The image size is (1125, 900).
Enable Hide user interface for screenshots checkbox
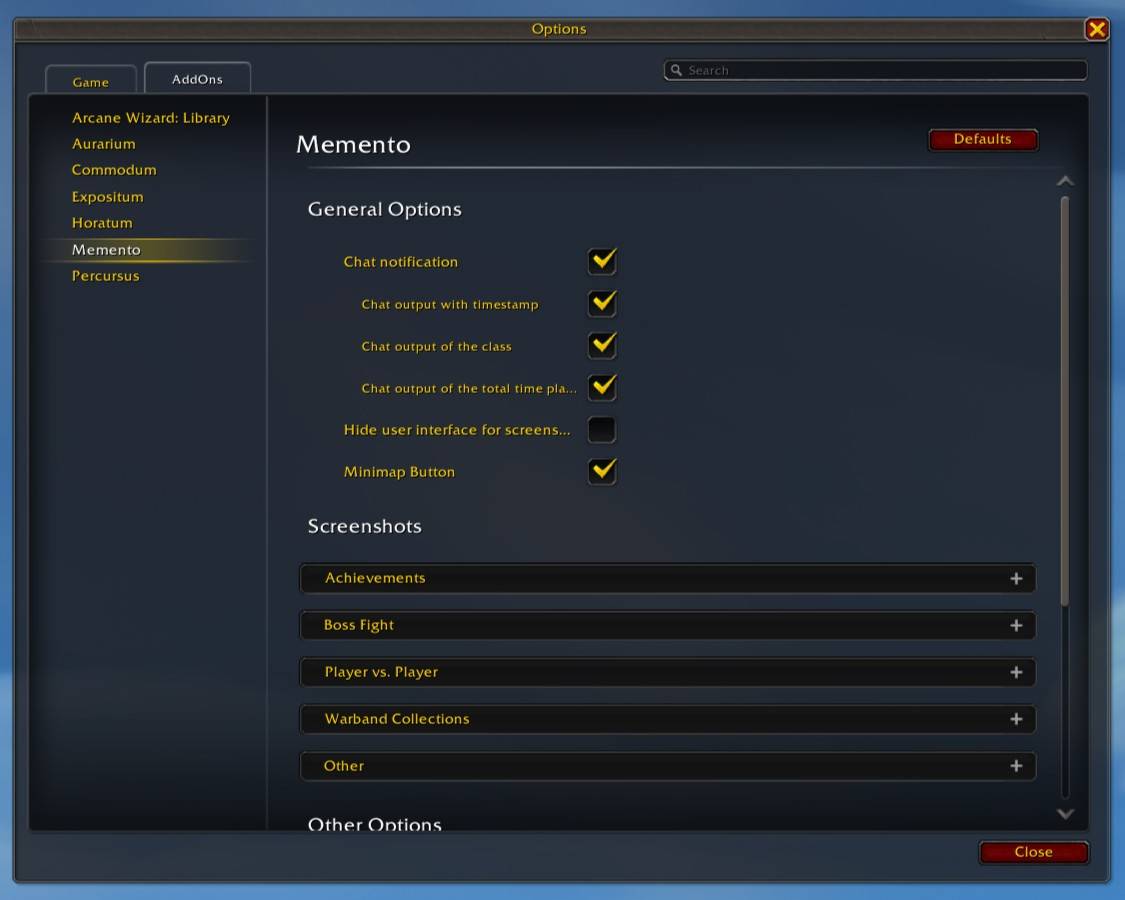tap(601, 430)
